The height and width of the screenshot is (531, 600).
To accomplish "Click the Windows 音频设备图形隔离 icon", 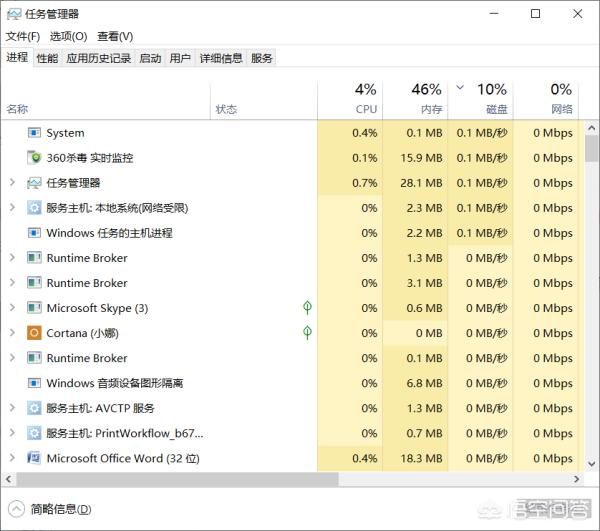I will click(35, 383).
